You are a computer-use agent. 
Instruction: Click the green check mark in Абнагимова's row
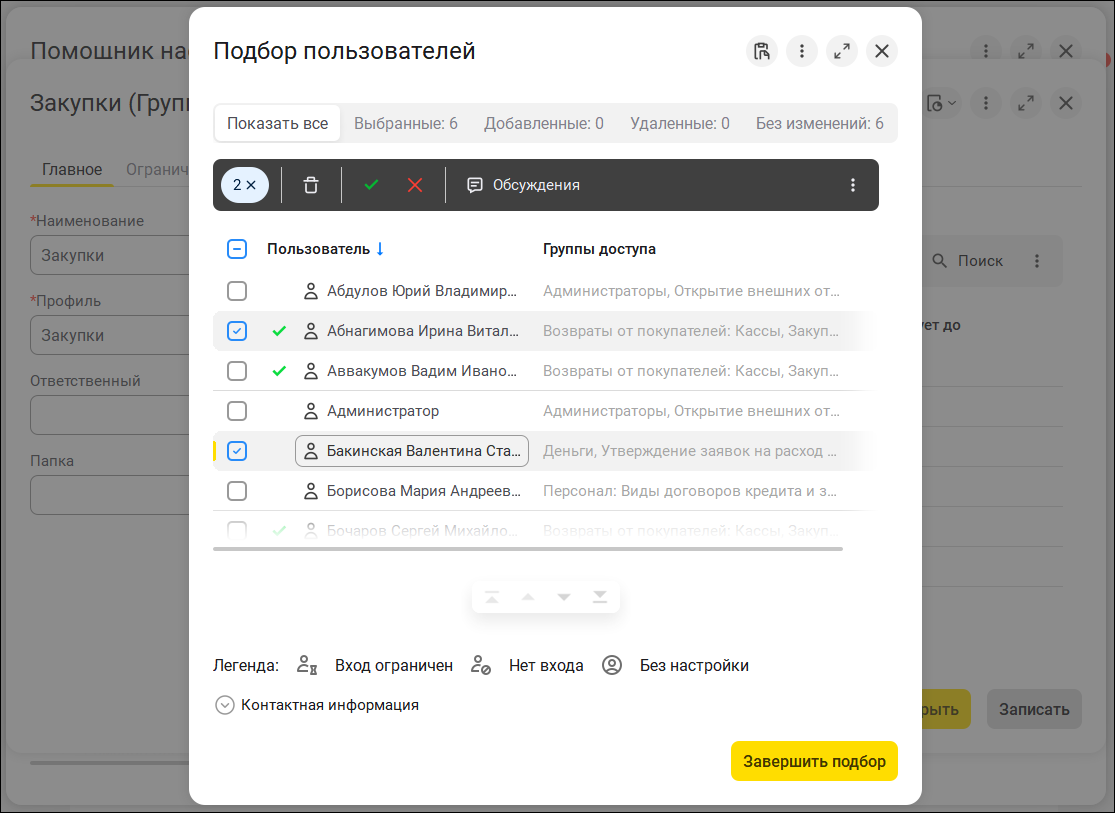point(279,331)
